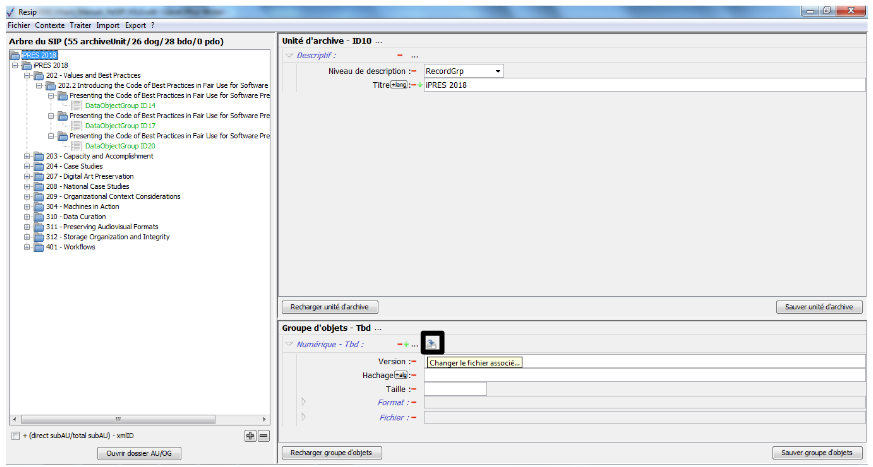This screenshot has height=467, width=873.
Task: Collapse the 202 - Values and Best Practices node
Action: point(26,75)
